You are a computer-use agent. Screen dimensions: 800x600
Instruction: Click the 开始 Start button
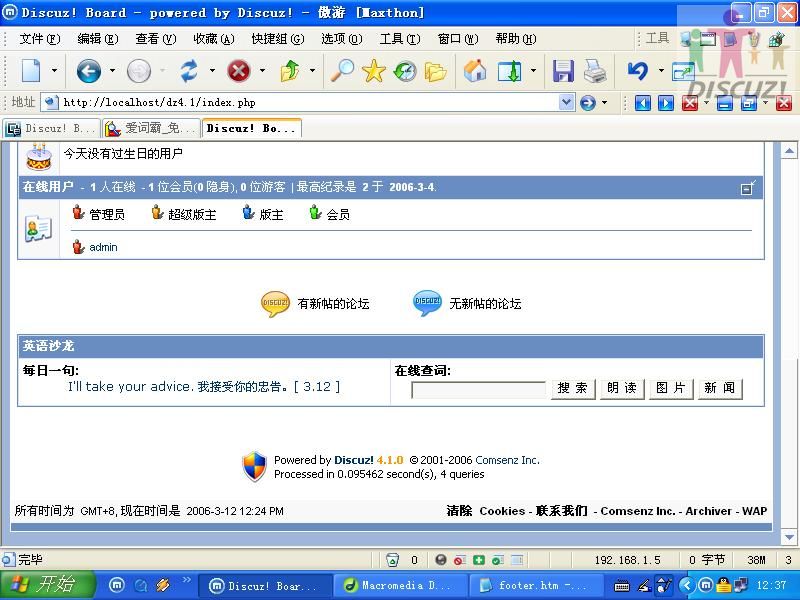tap(48, 585)
